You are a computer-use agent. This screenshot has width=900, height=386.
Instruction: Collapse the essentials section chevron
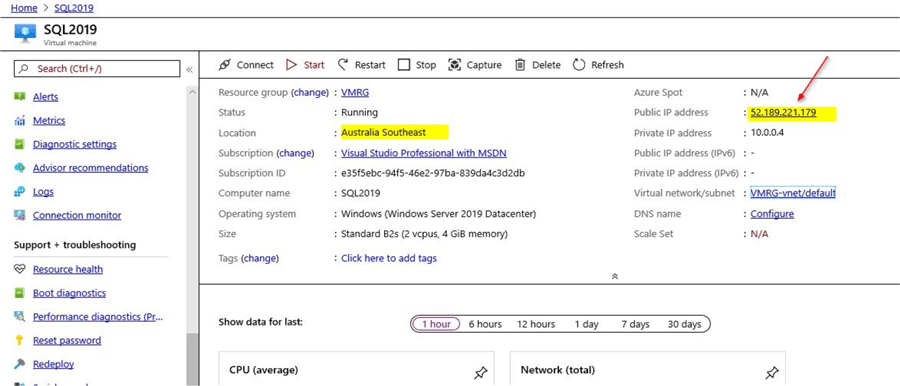pyautogui.click(x=615, y=276)
